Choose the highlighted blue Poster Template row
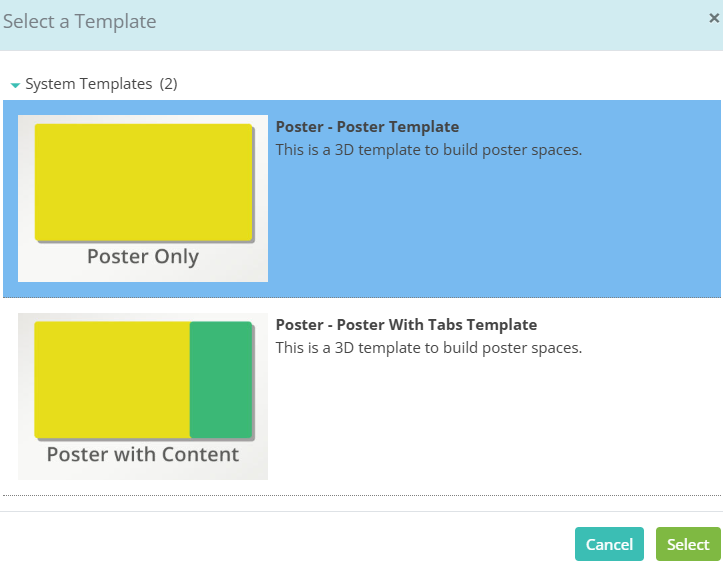 pos(362,199)
